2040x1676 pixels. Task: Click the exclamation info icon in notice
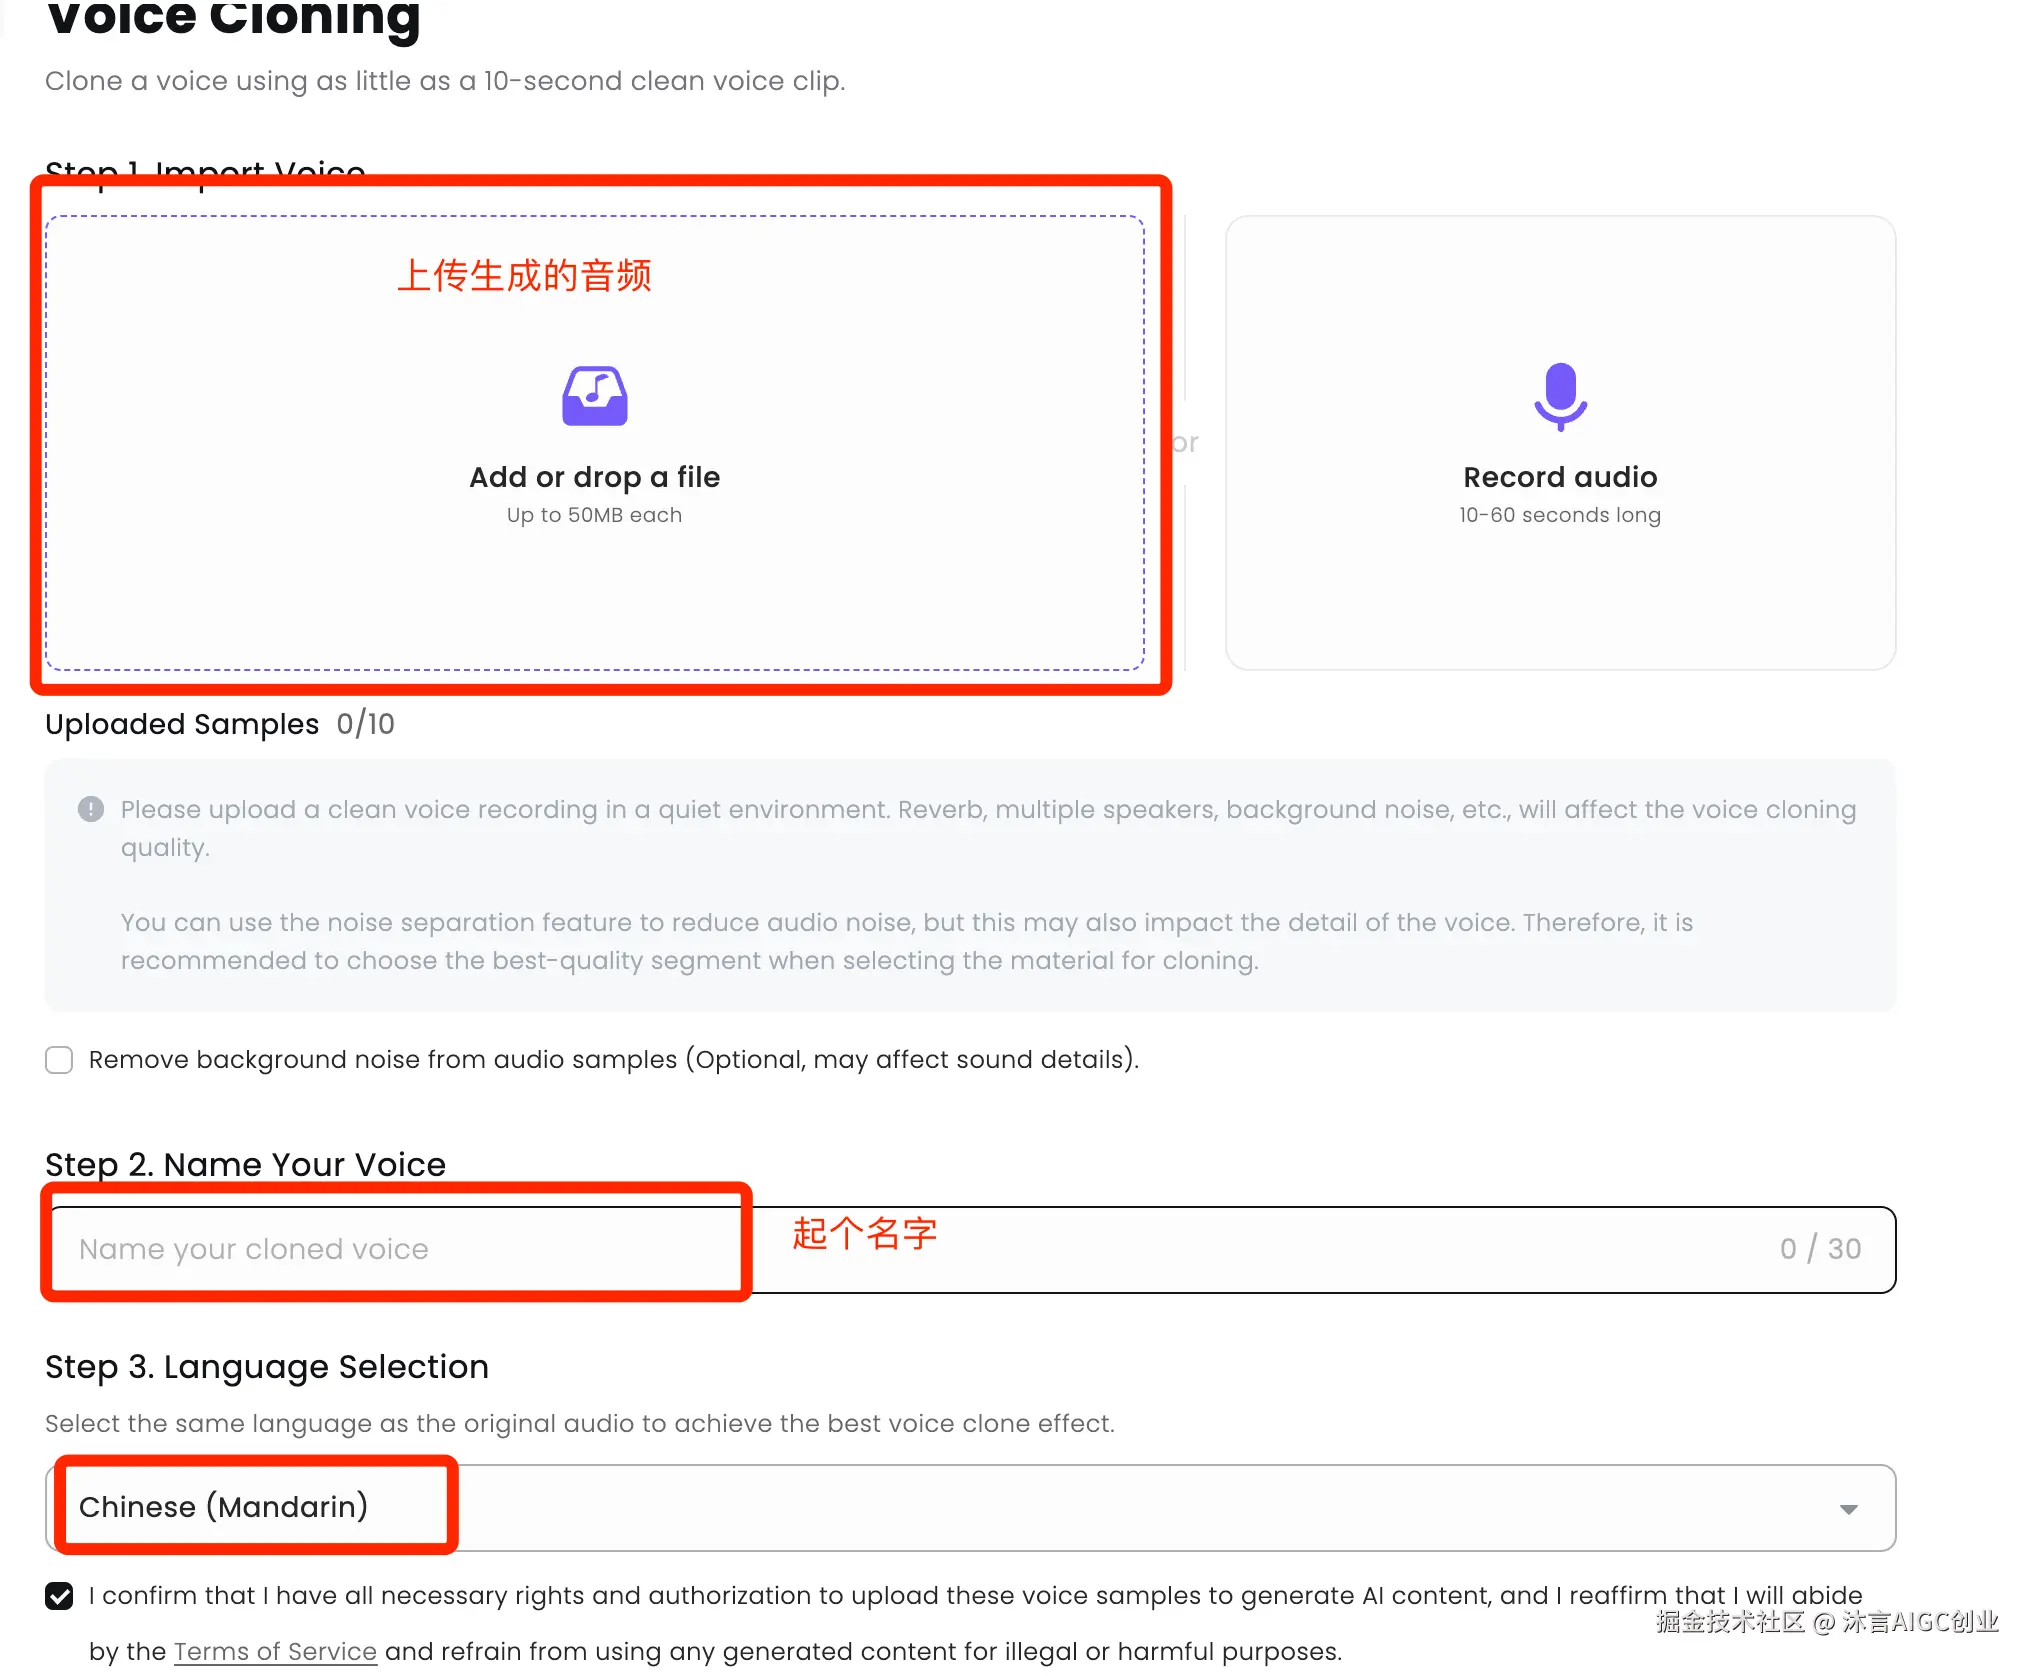[91, 809]
